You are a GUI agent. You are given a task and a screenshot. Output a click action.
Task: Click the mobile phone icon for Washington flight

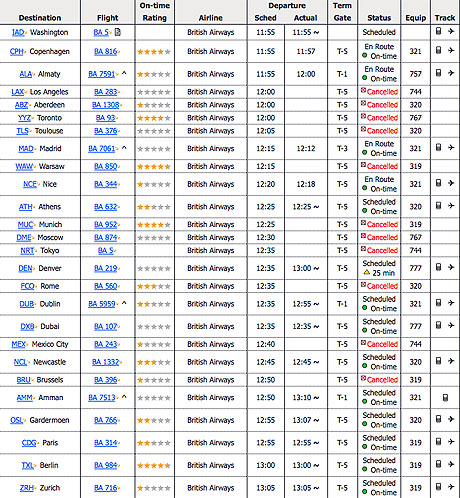pos(439,31)
